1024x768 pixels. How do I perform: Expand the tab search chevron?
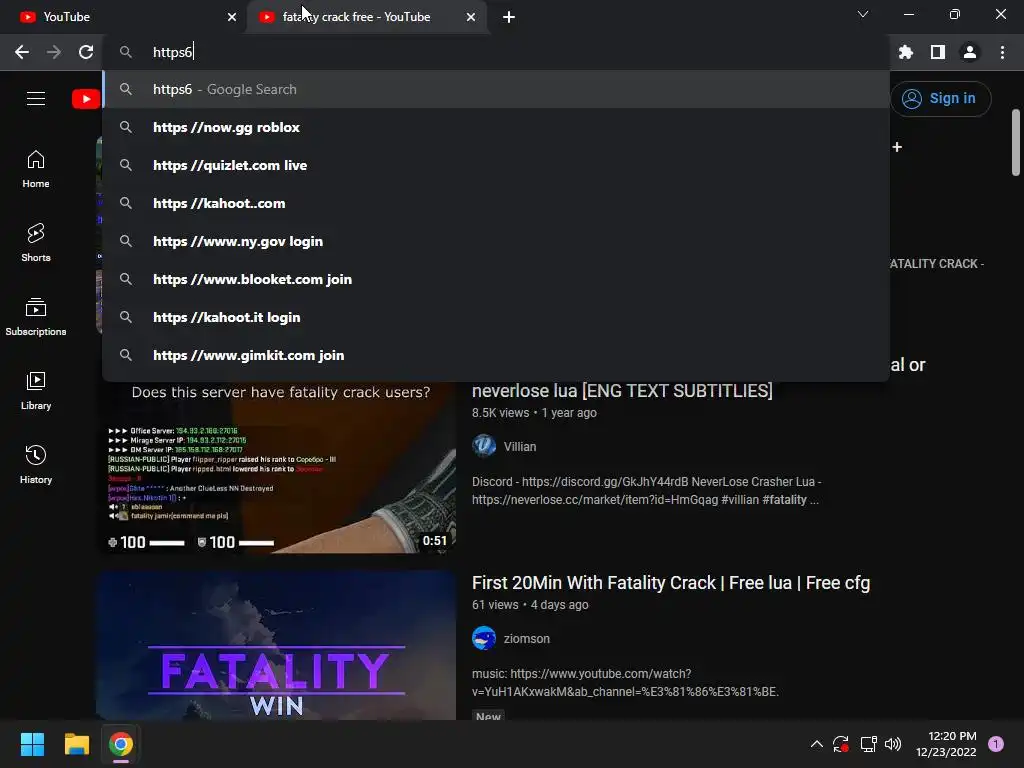(x=863, y=14)
